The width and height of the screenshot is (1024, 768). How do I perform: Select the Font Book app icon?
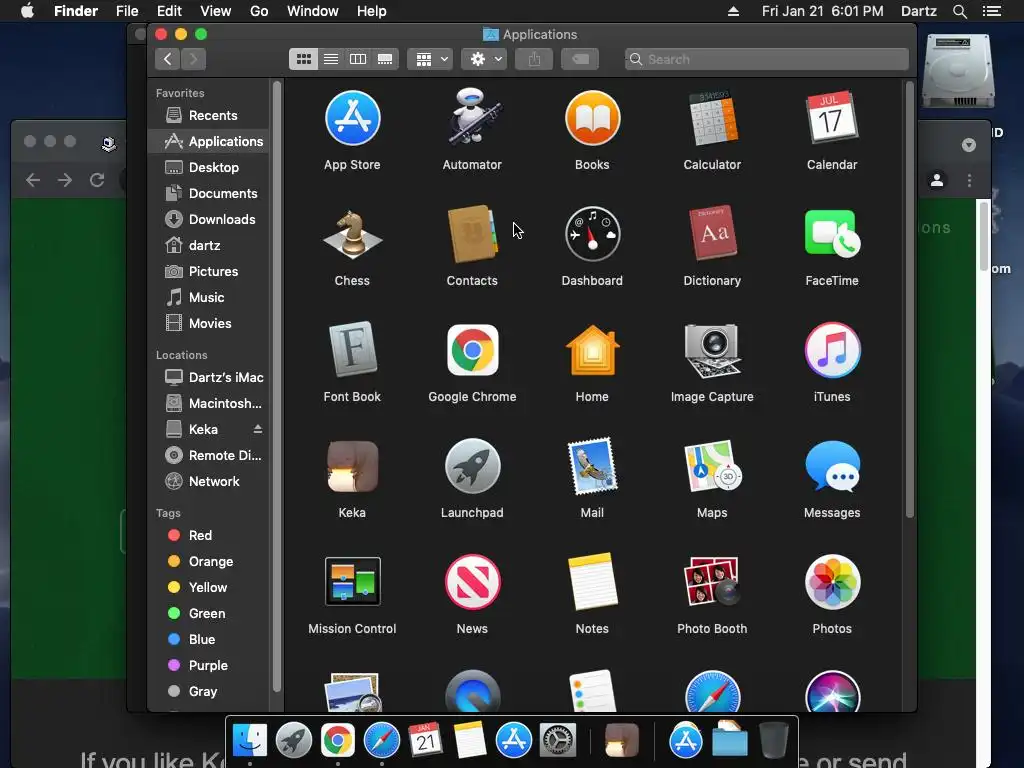pos(352,349)
